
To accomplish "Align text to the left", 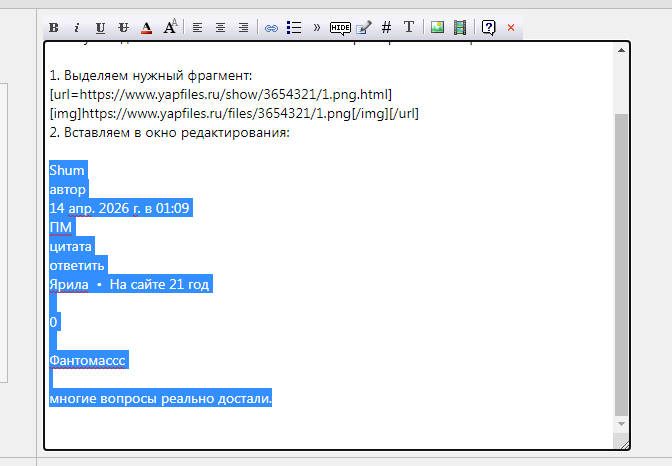I will coord(197,28).
